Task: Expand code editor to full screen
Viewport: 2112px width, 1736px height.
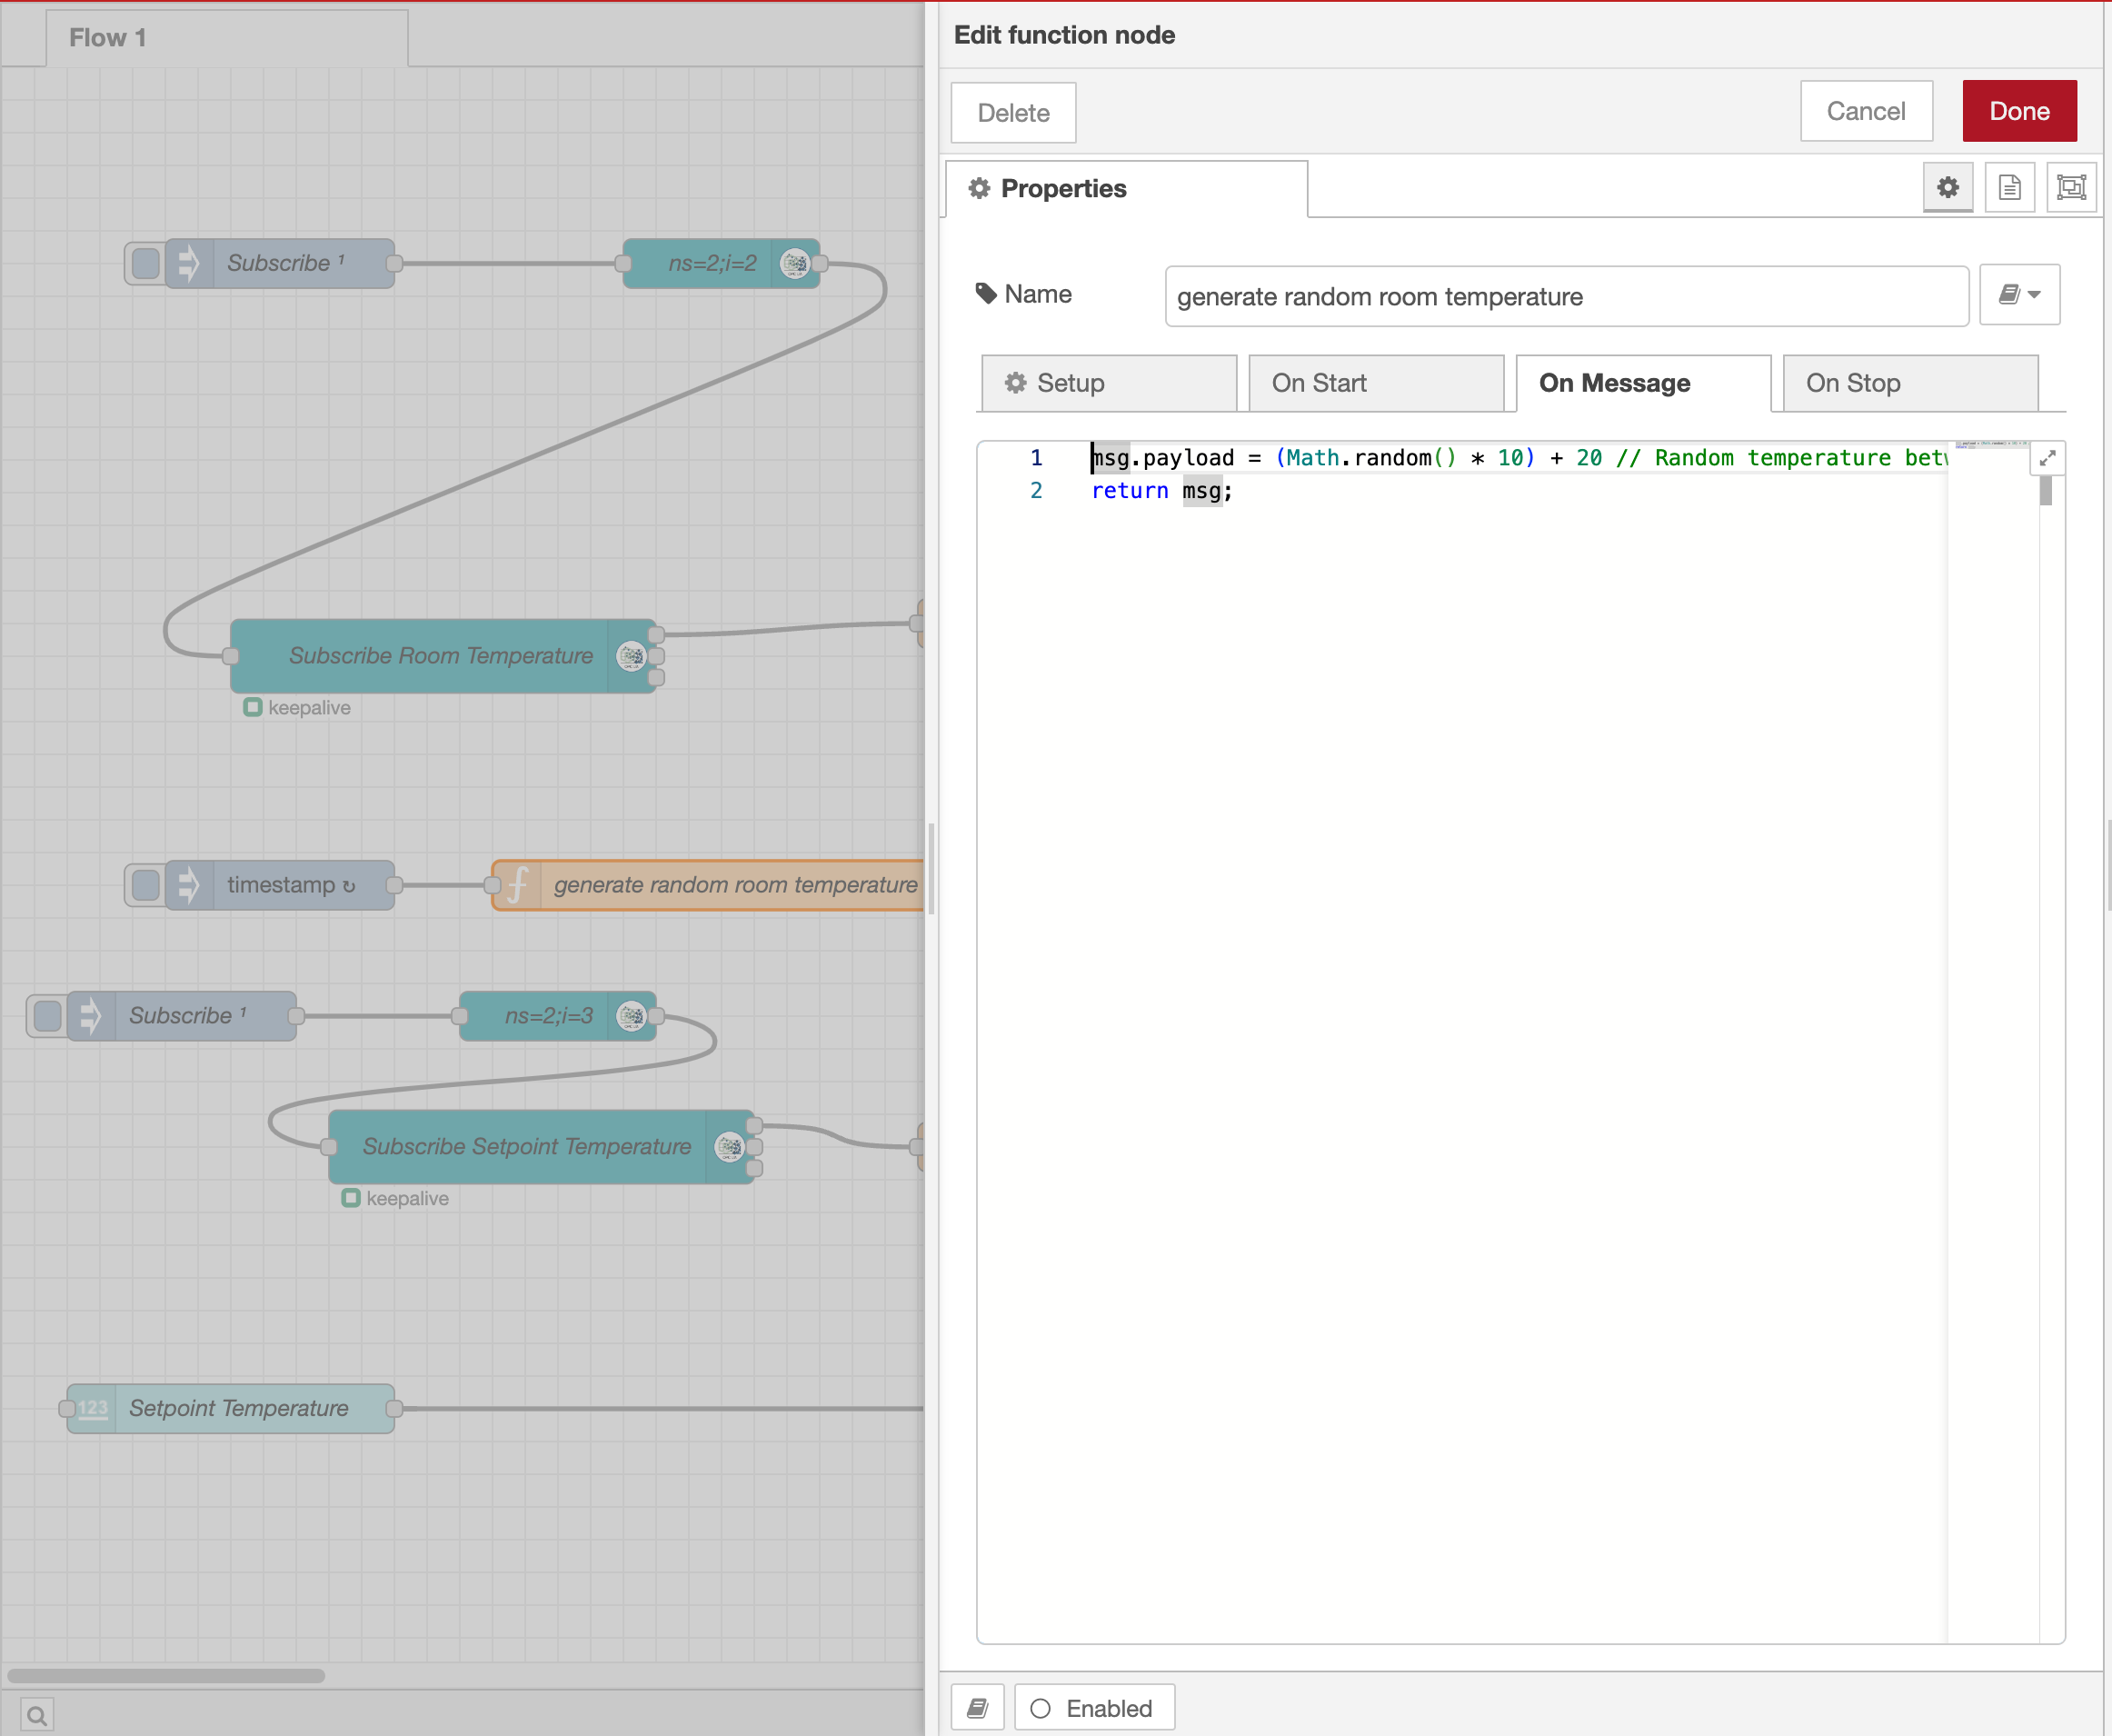Action: pyautogui.click(x=2047, y=458)
